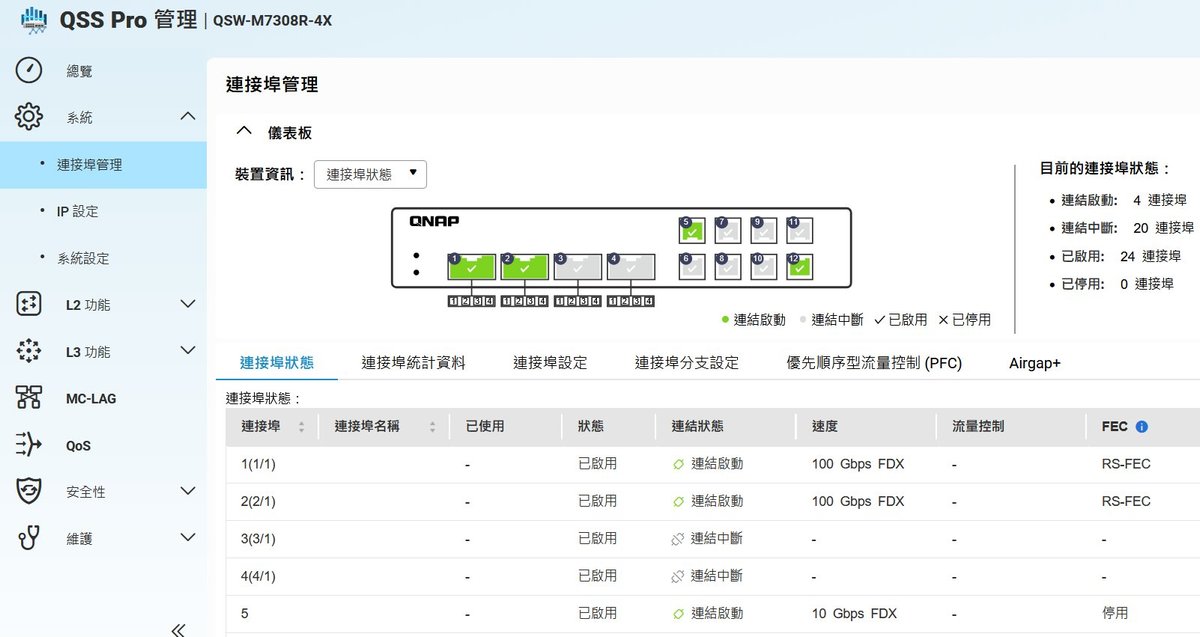Screen dimensions: 1200x637
Task: Sort table by 連接埠 column
Action: pyautogui.click(x=302, y=427)
